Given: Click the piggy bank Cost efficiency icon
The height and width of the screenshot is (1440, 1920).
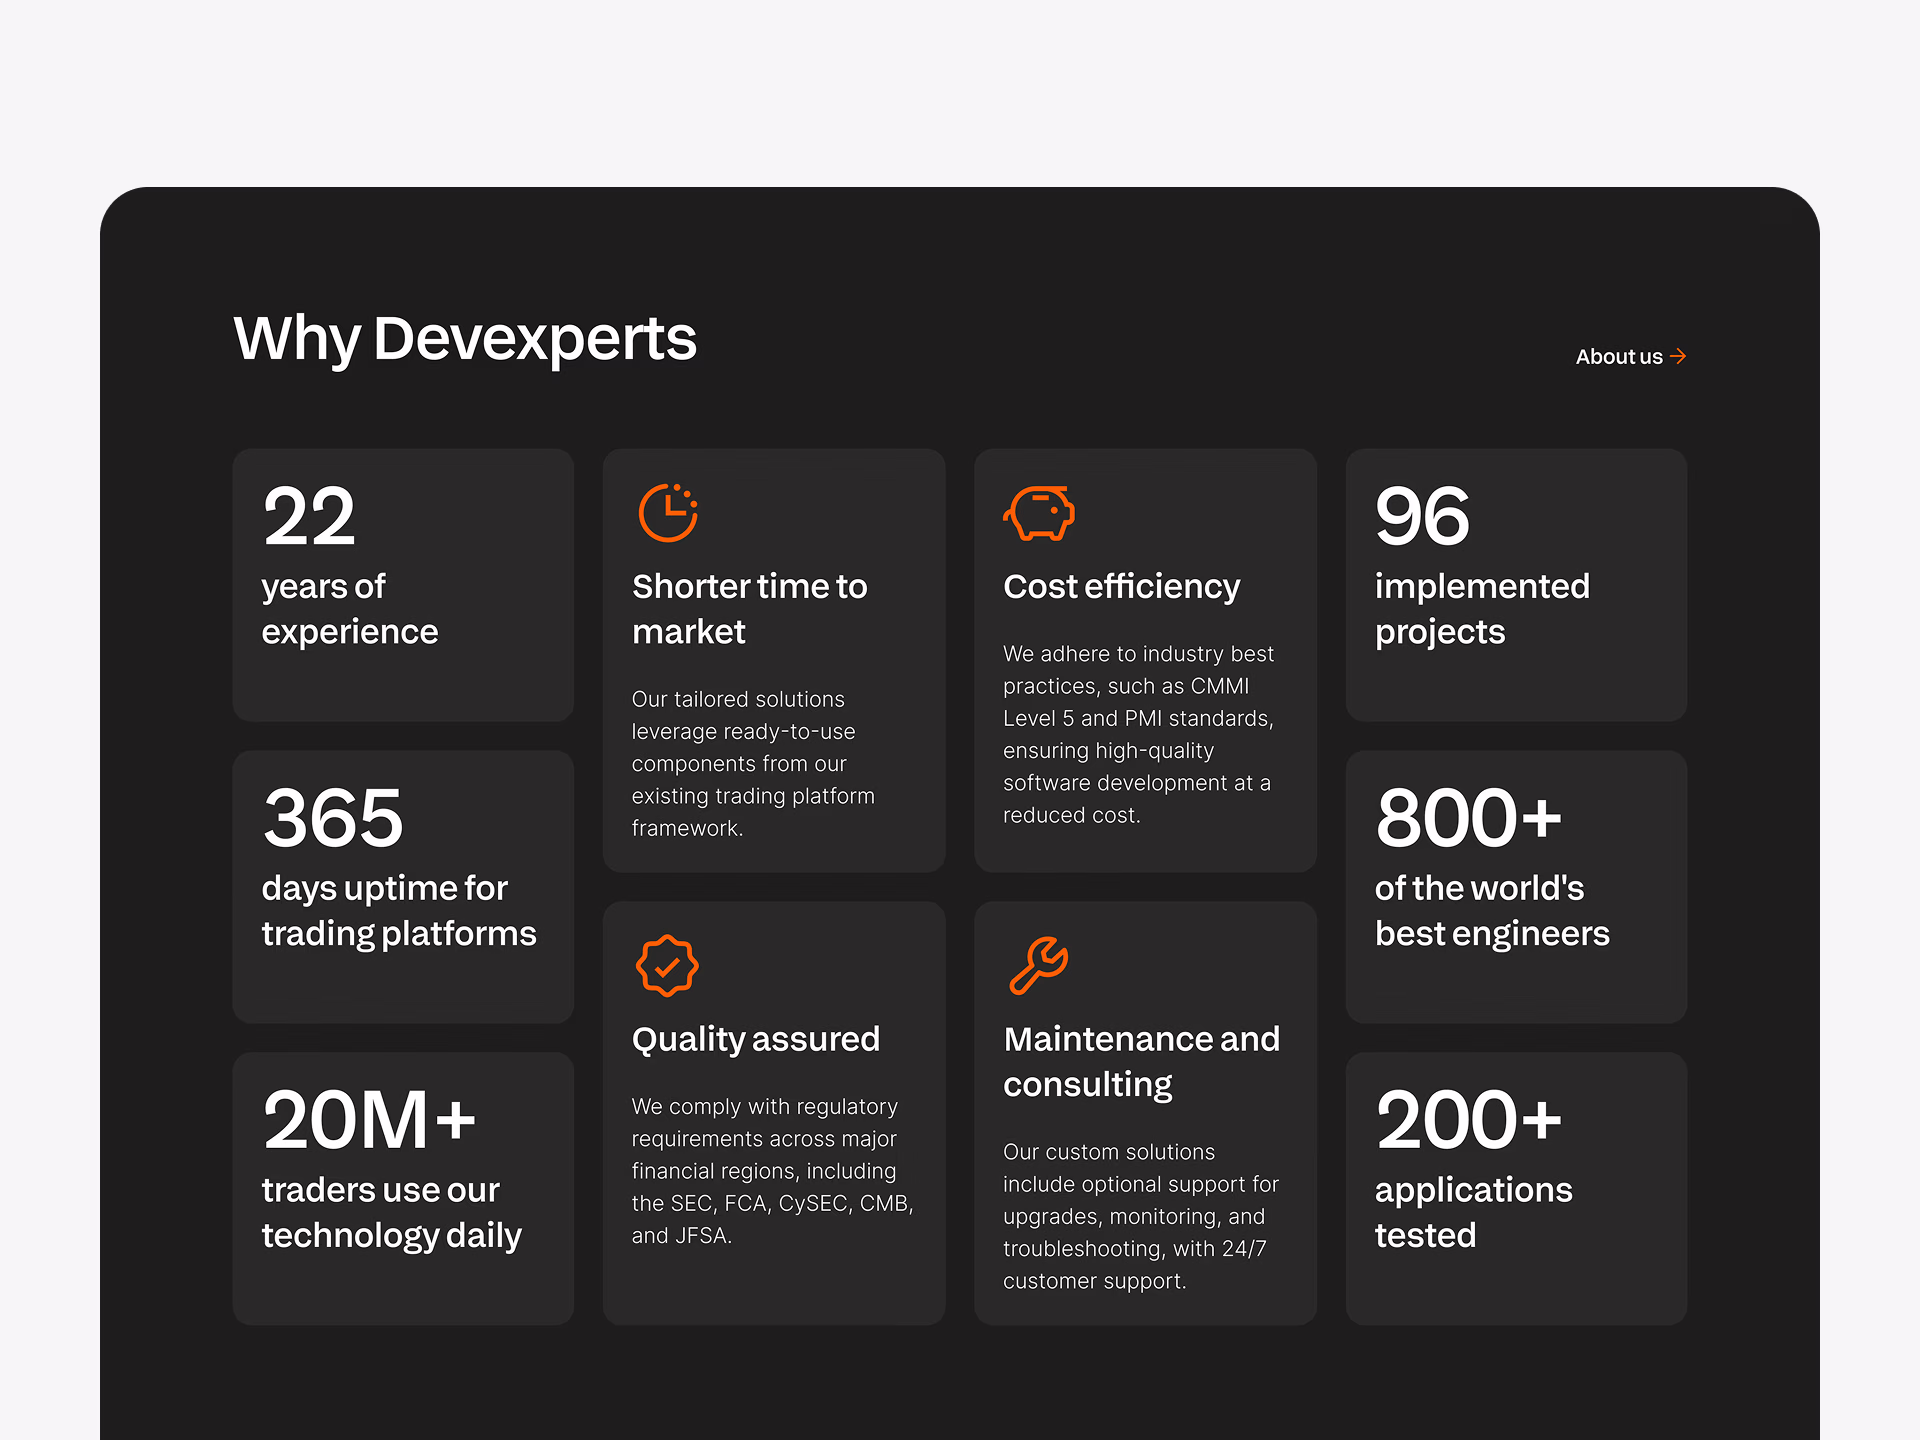Looking at the screenshot, I should click(x=1039, y=513).
